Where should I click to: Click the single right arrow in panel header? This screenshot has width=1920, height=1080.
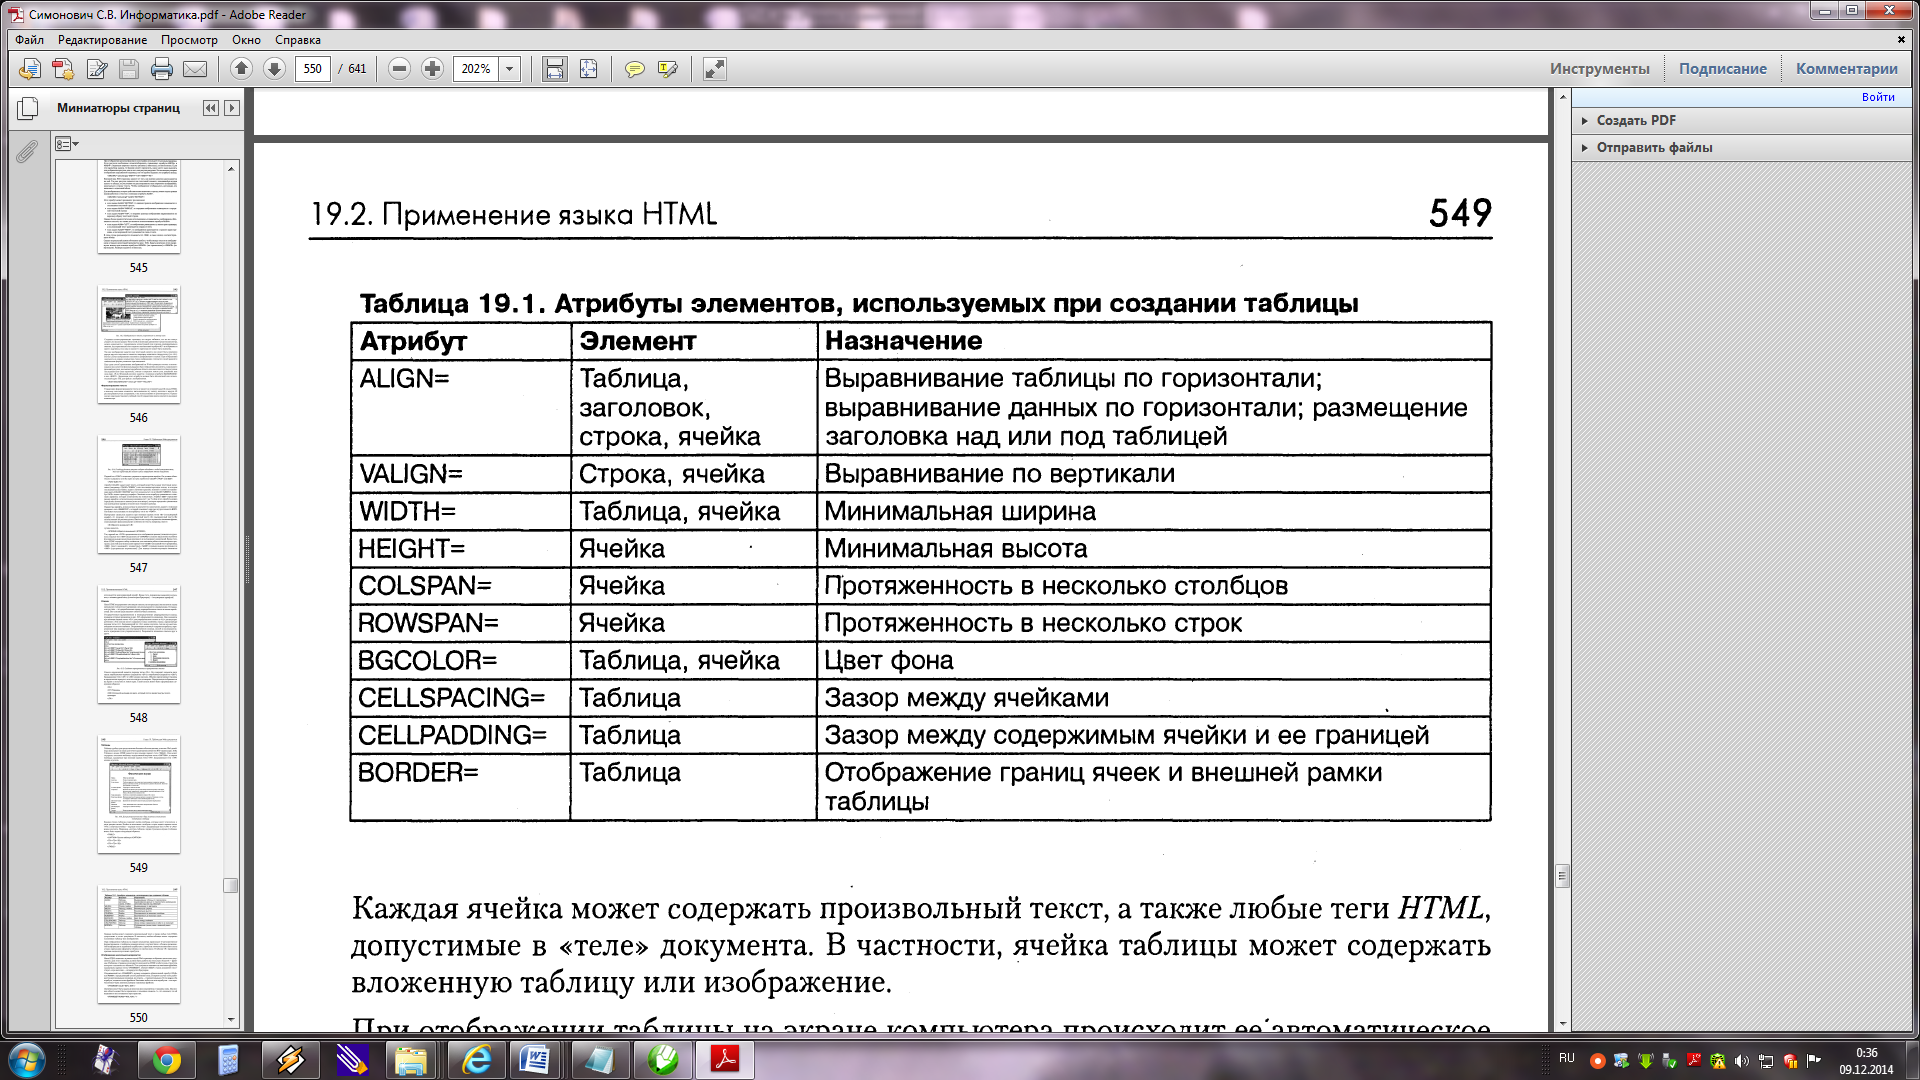(x=232, y=108)
